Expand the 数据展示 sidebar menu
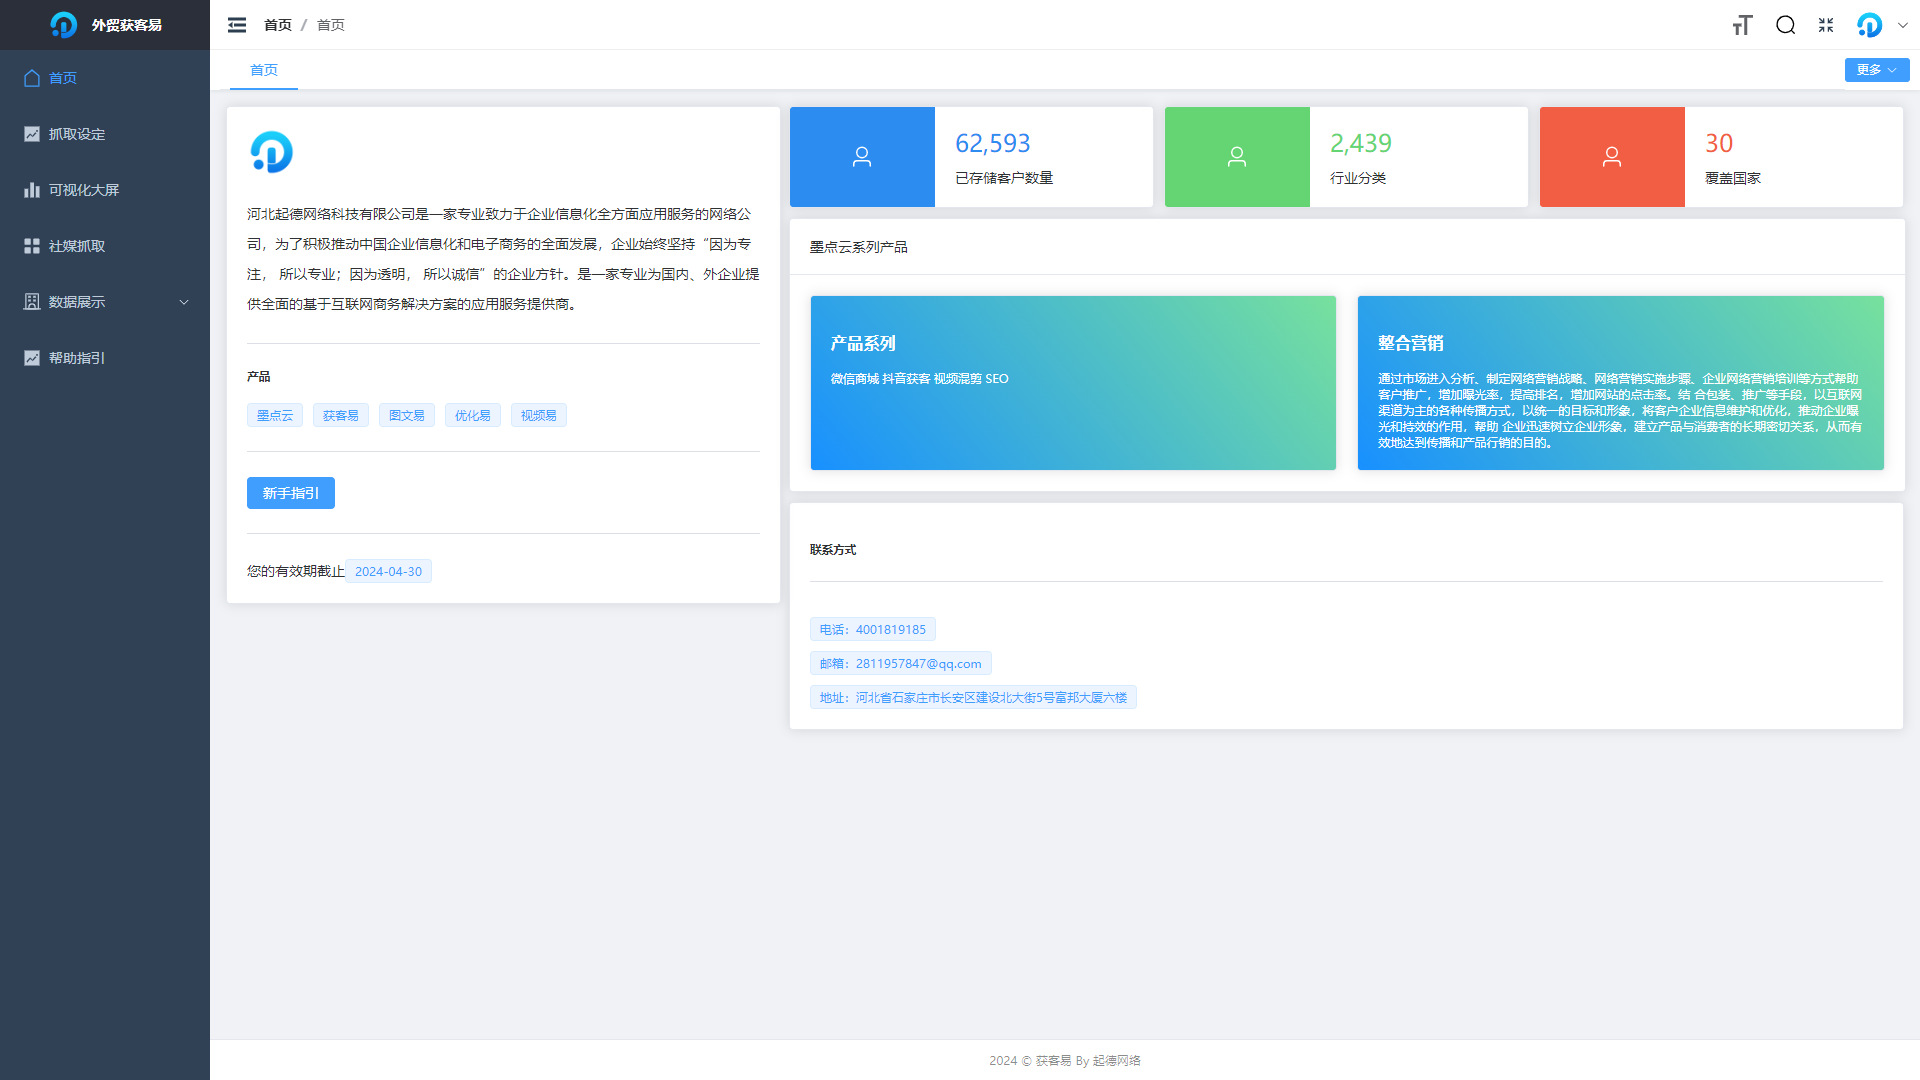 click(105, 302)
